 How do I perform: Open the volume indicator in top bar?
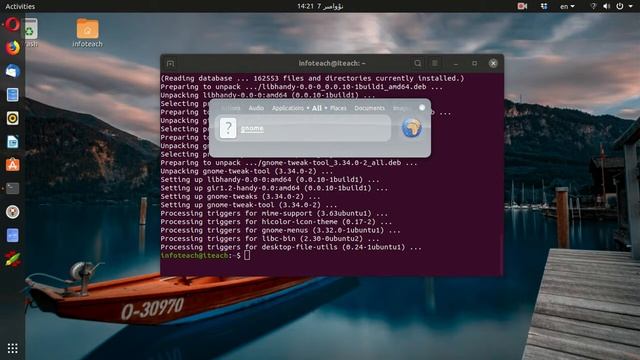(607, 6)
